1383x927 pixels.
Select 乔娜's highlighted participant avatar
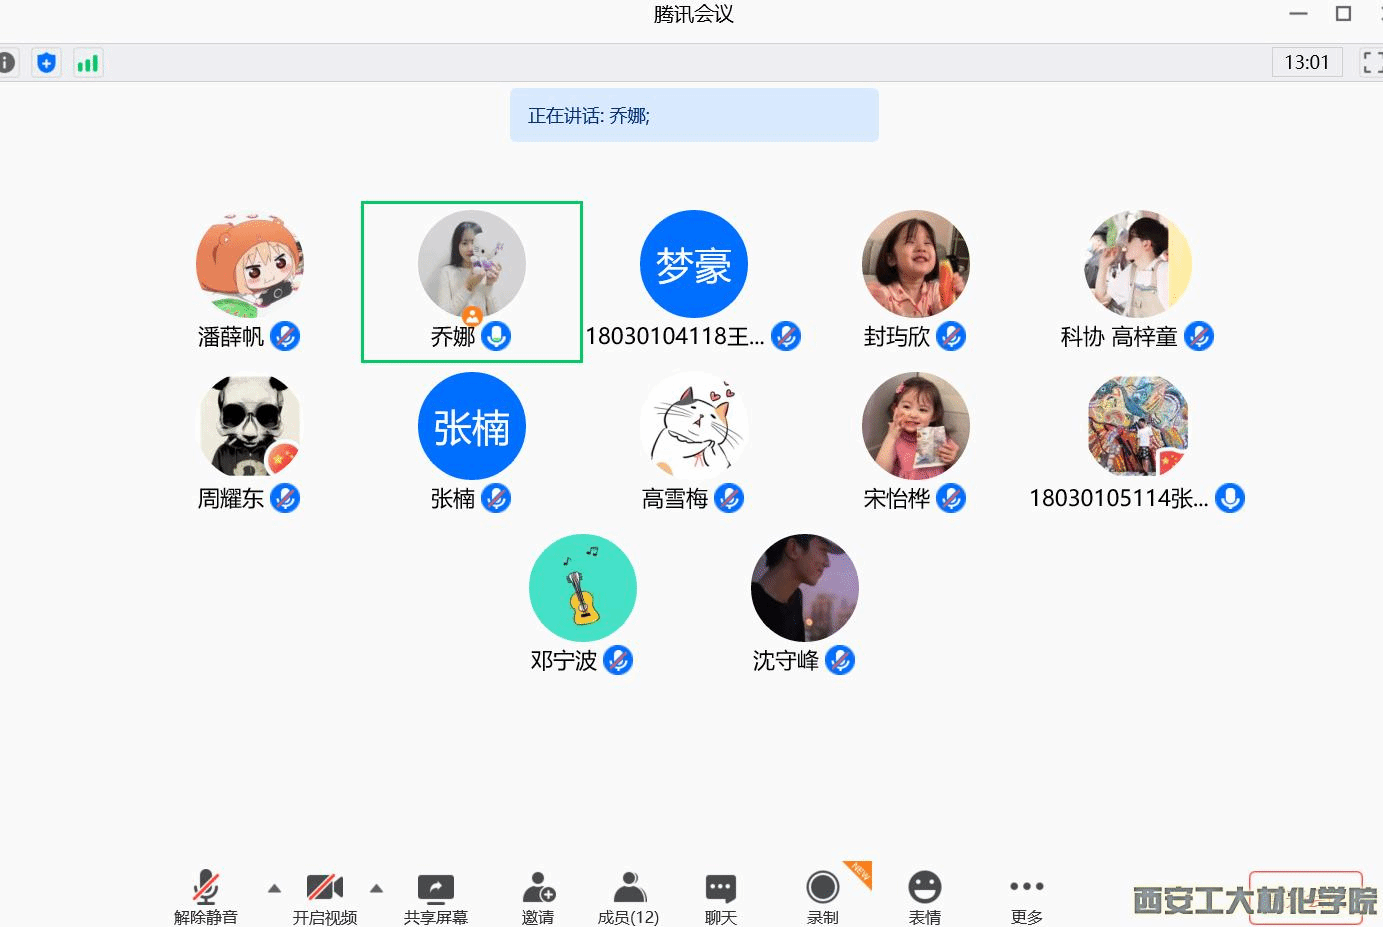[471, 264]
